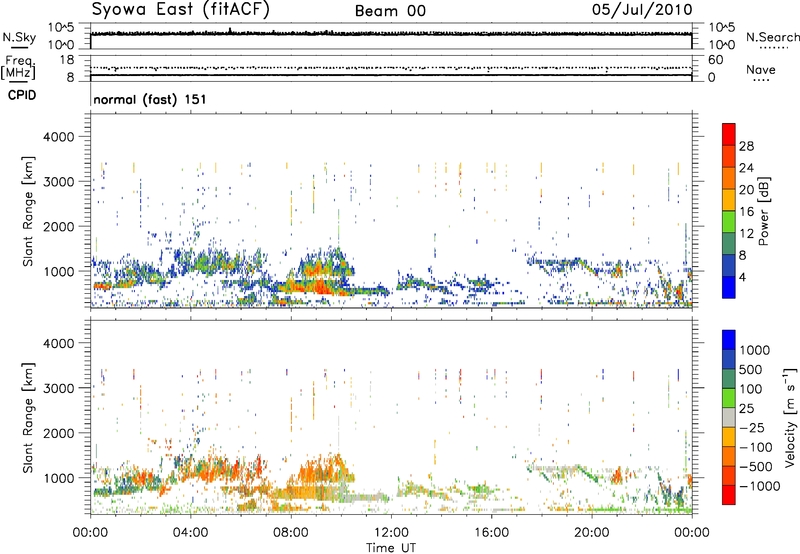Click the "Velocity [m s-1]" colorbar label
The height and width of the screenshot is (554, 800).
(790, 417)
